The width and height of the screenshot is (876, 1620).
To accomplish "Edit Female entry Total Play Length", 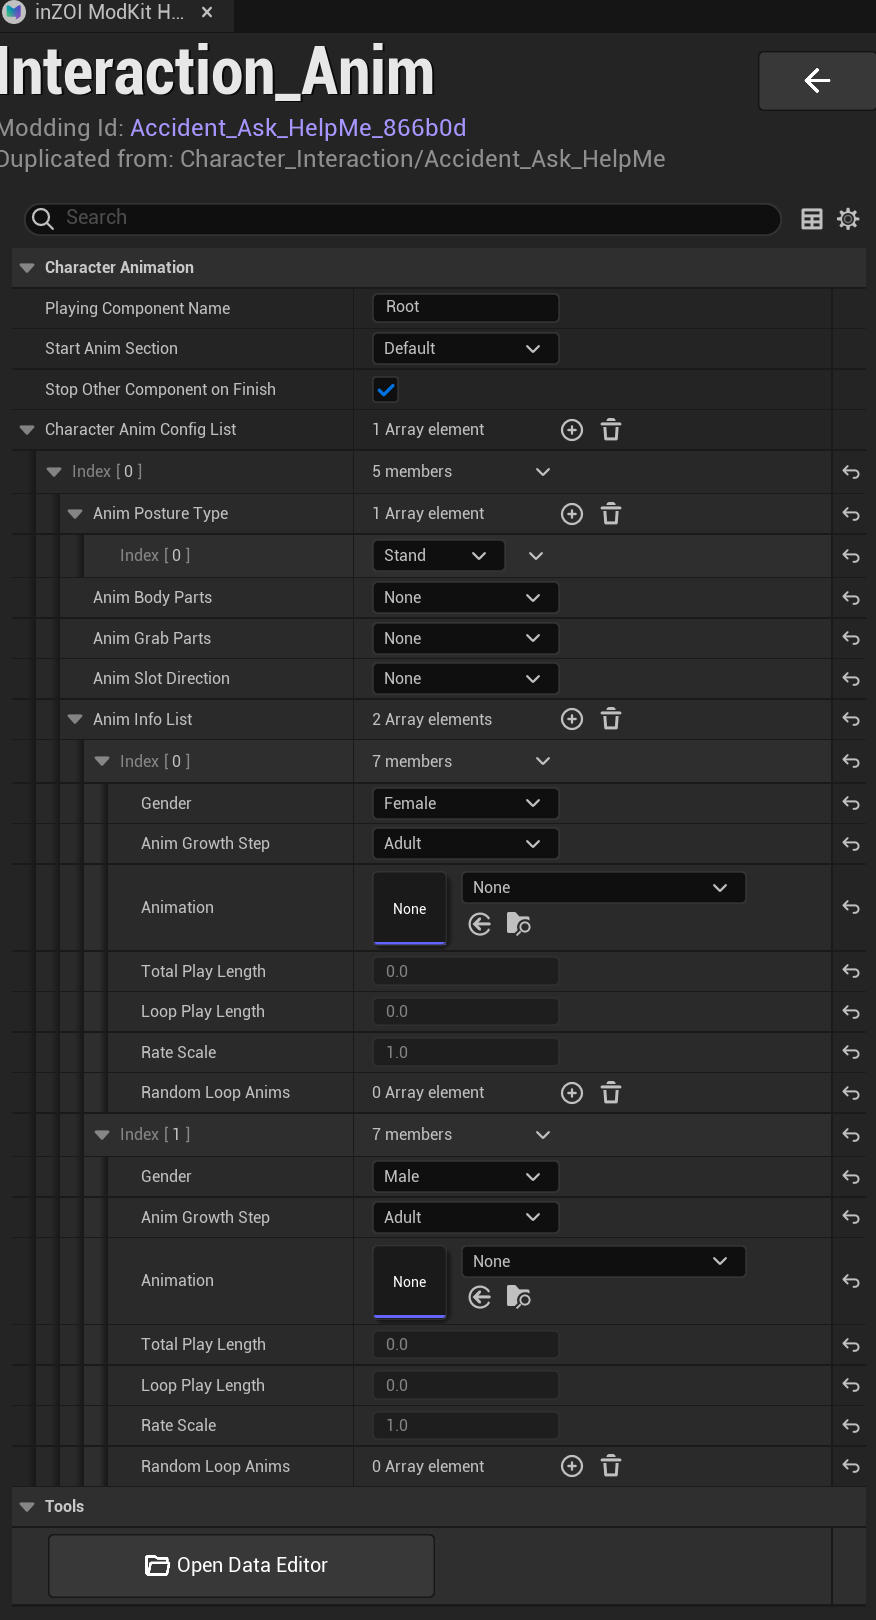I will (x=465, y=971).
